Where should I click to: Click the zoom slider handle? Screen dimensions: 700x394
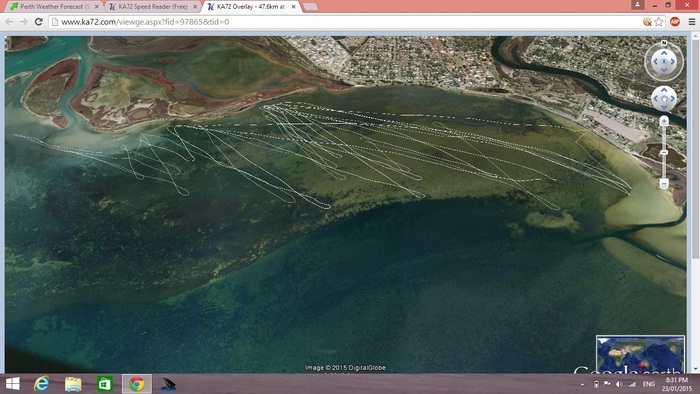click(664, 153)
